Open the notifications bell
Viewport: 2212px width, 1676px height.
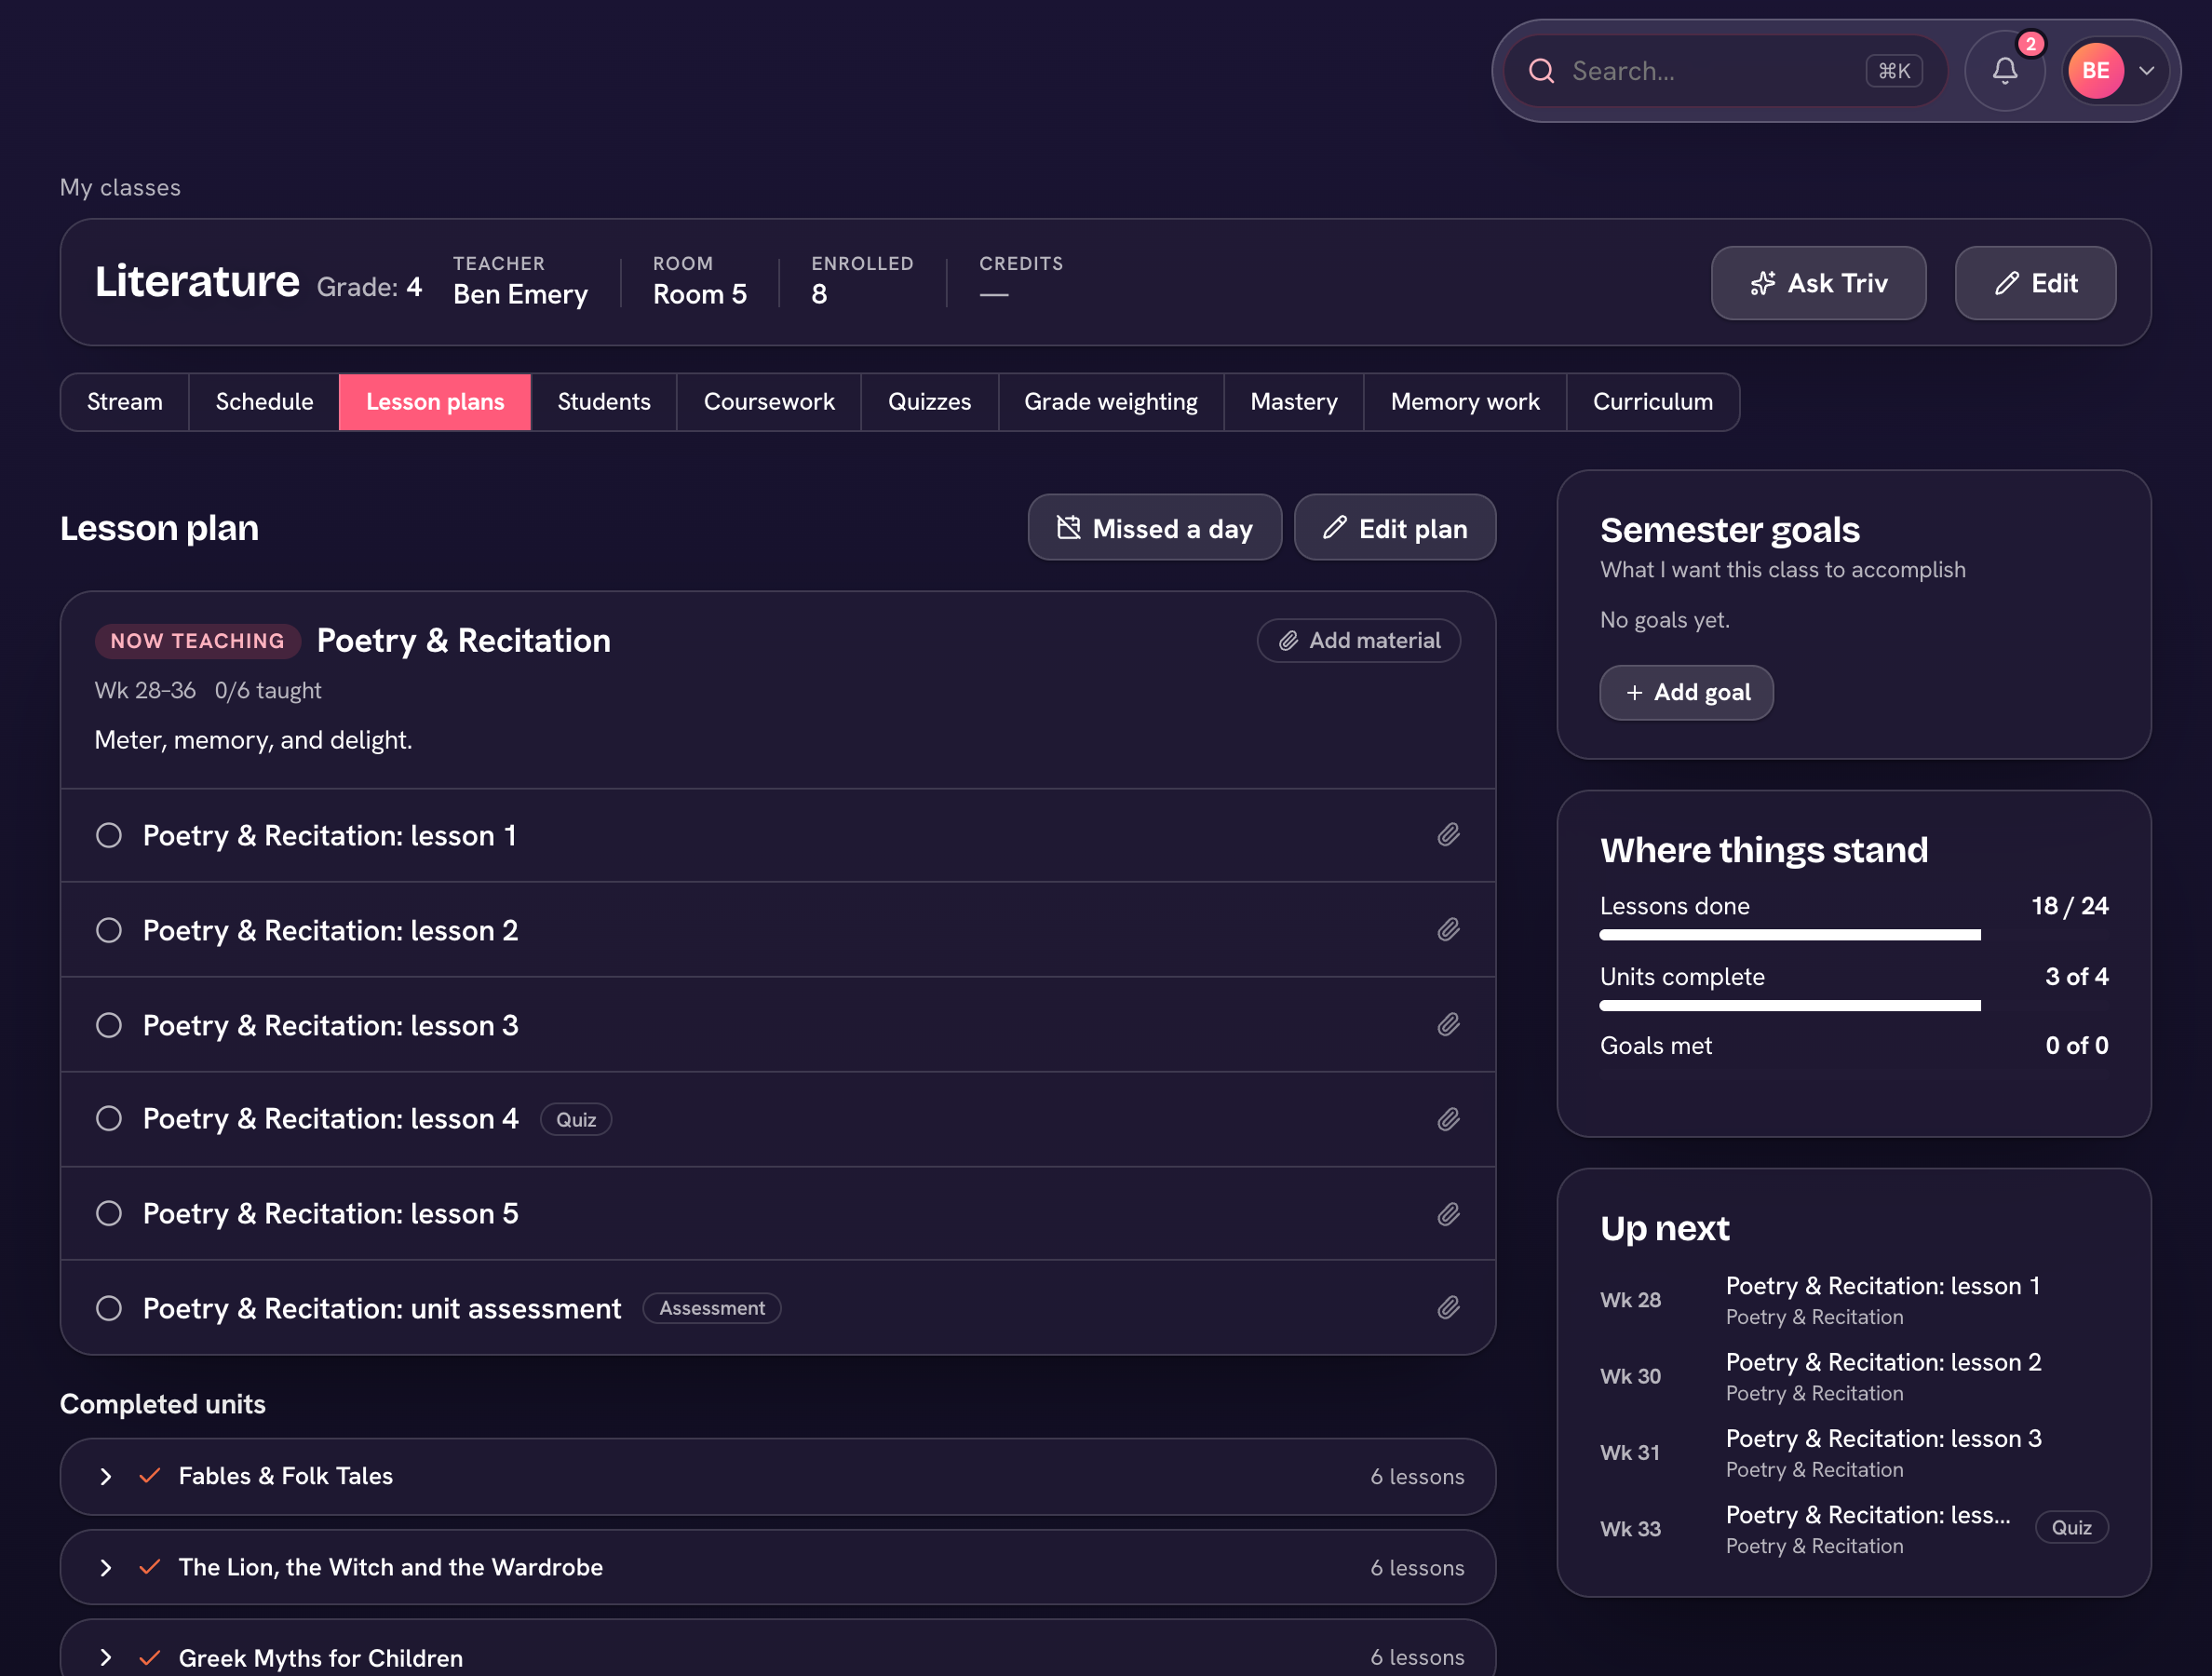pos(2004,71)
